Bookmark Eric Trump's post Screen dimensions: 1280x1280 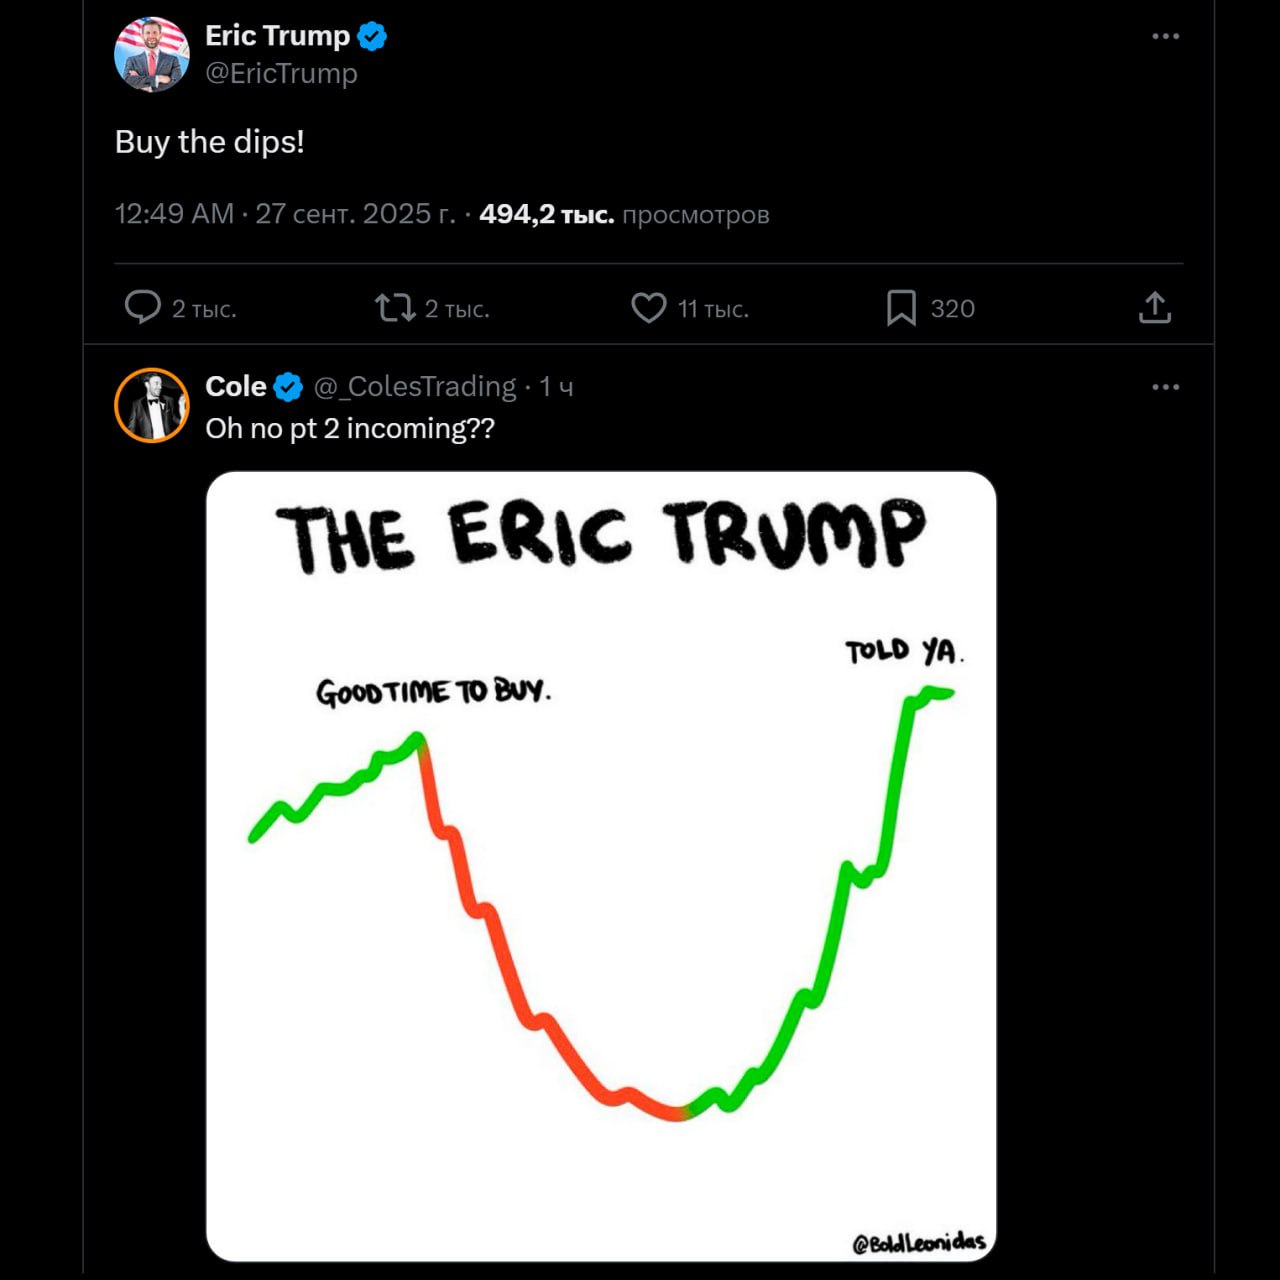click(x=901, y=308)
